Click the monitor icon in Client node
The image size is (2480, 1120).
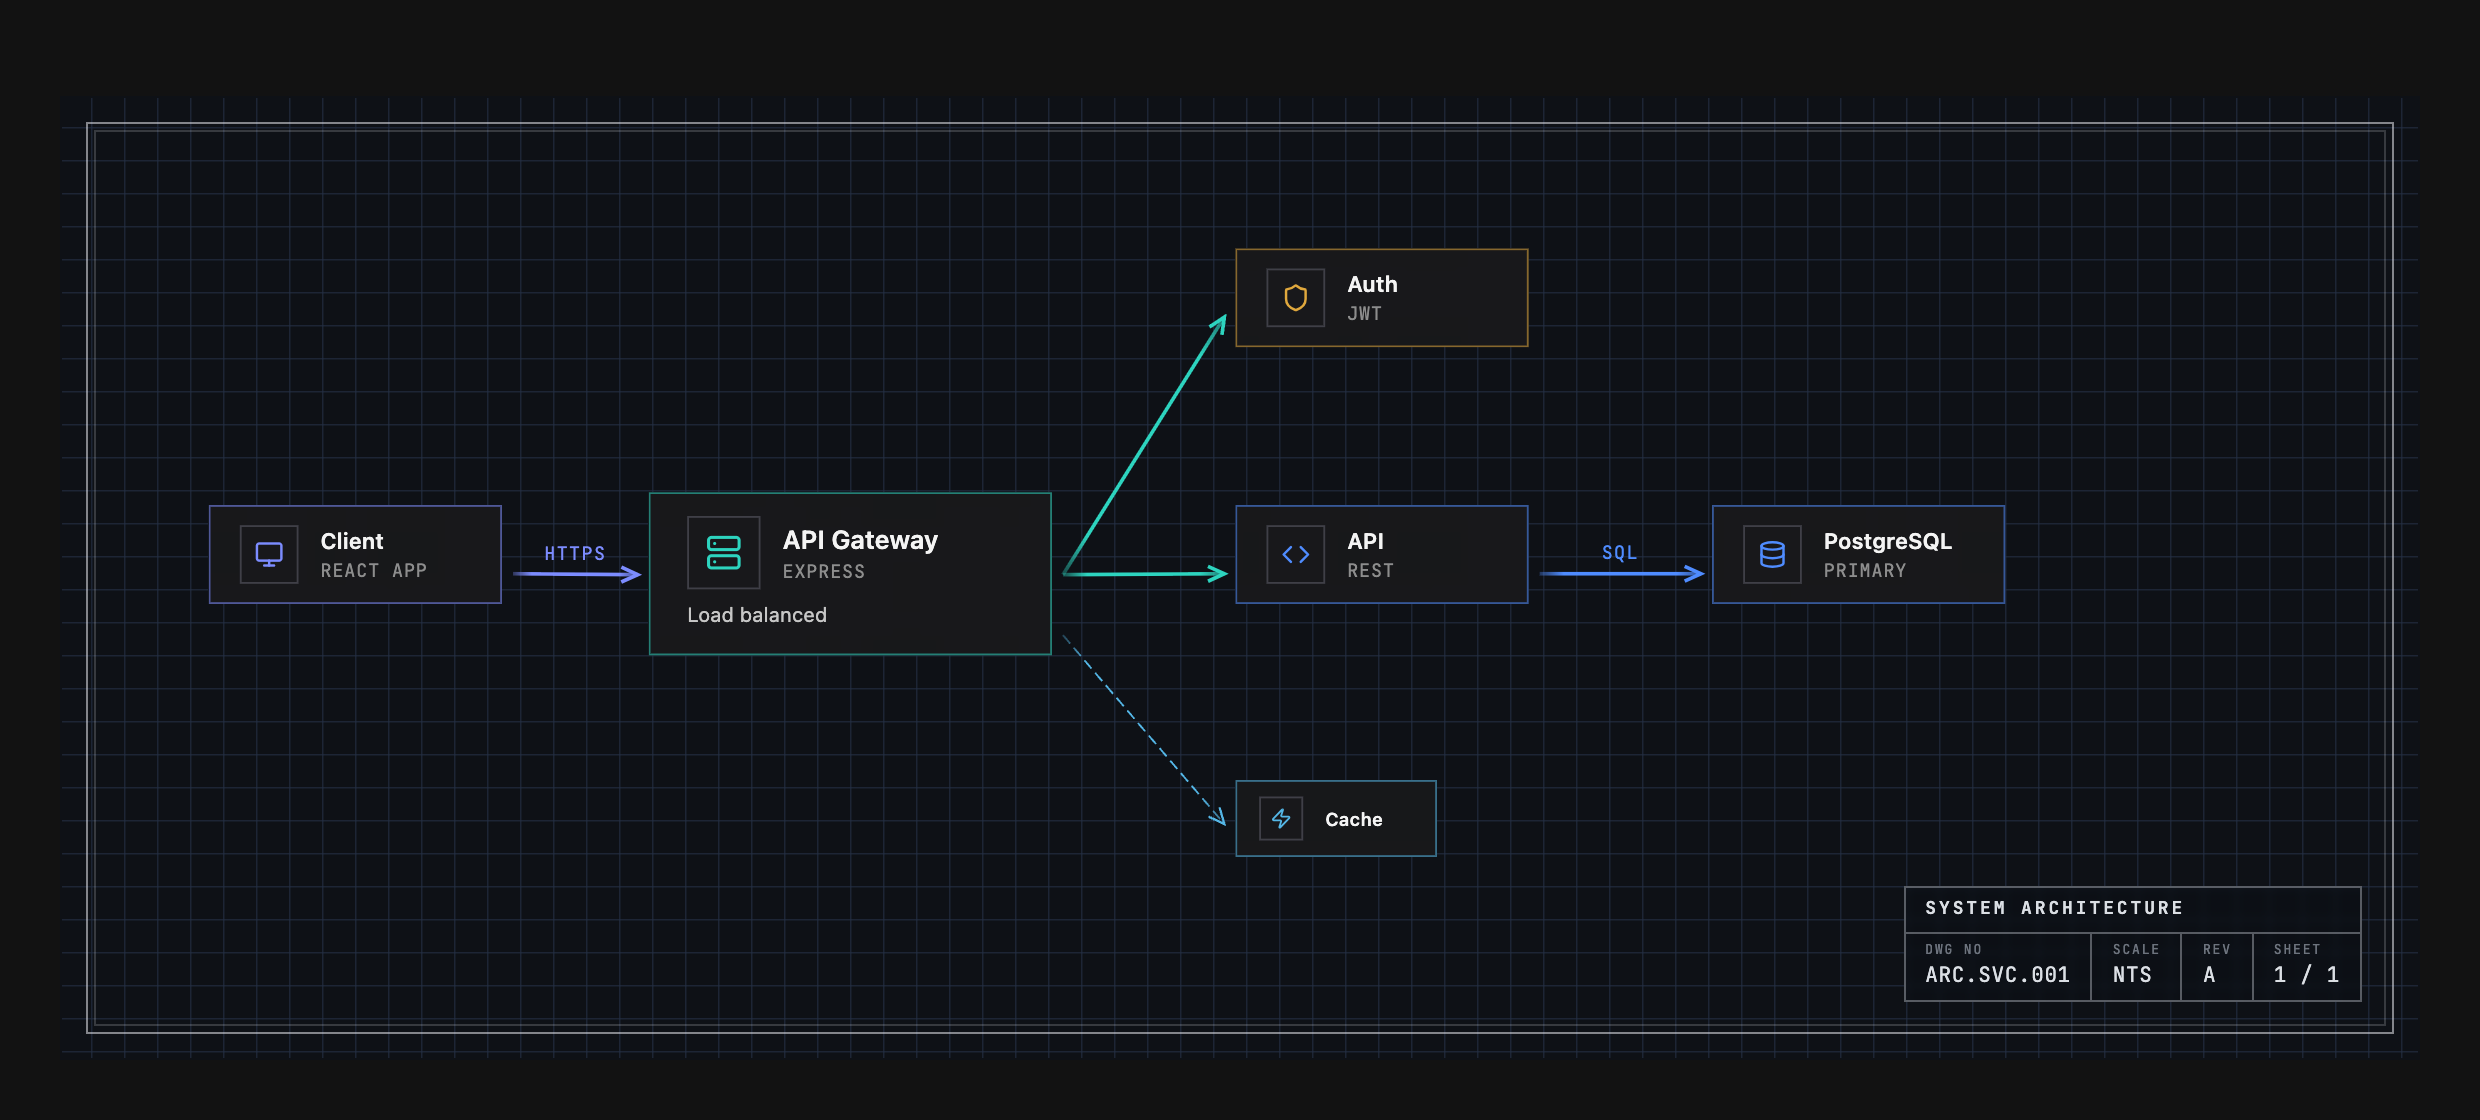(269, 554)
